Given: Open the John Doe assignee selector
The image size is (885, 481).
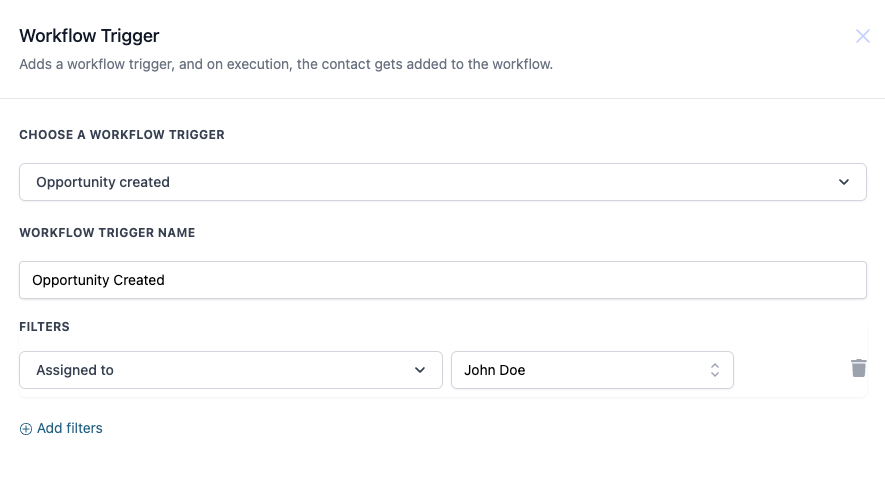Looking at the screenshot, I should click(x=592, y=370).
